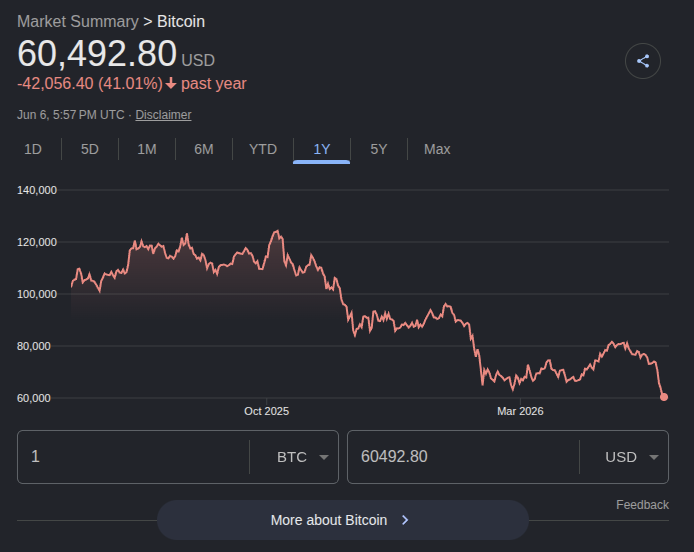Click the 60,492.80 price headline
The height and width of the screenshot is (552, 694).
click(97, 54)
